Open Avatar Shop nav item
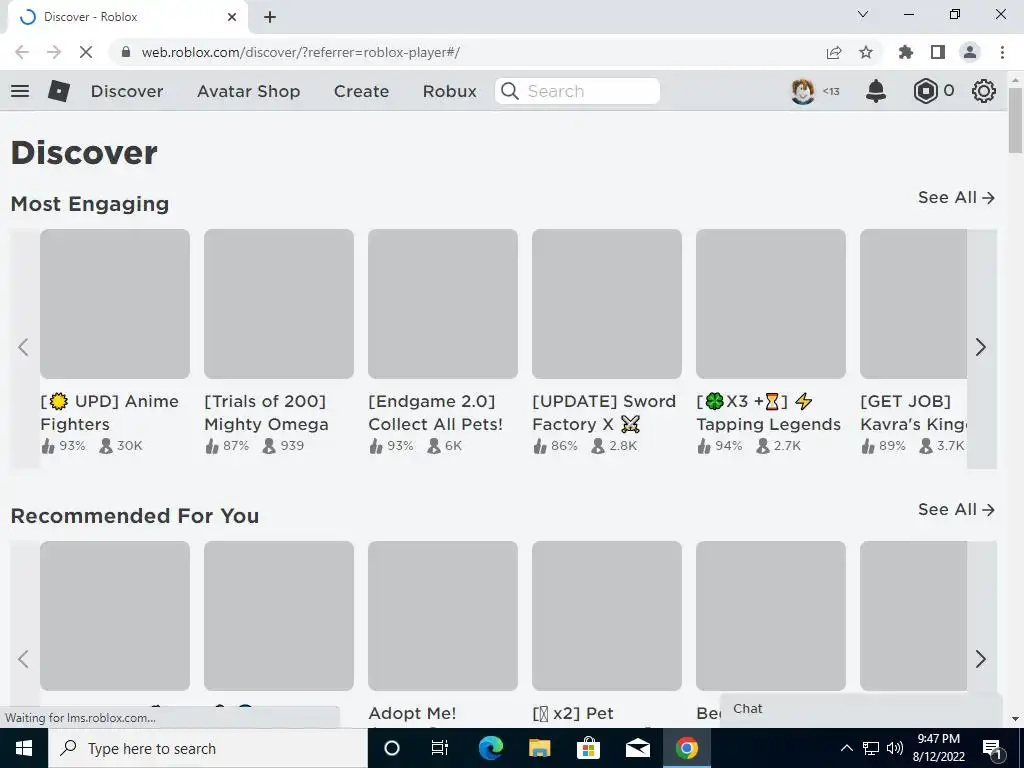The width and height of the screenshot is (1024, 768). (248, 91)
